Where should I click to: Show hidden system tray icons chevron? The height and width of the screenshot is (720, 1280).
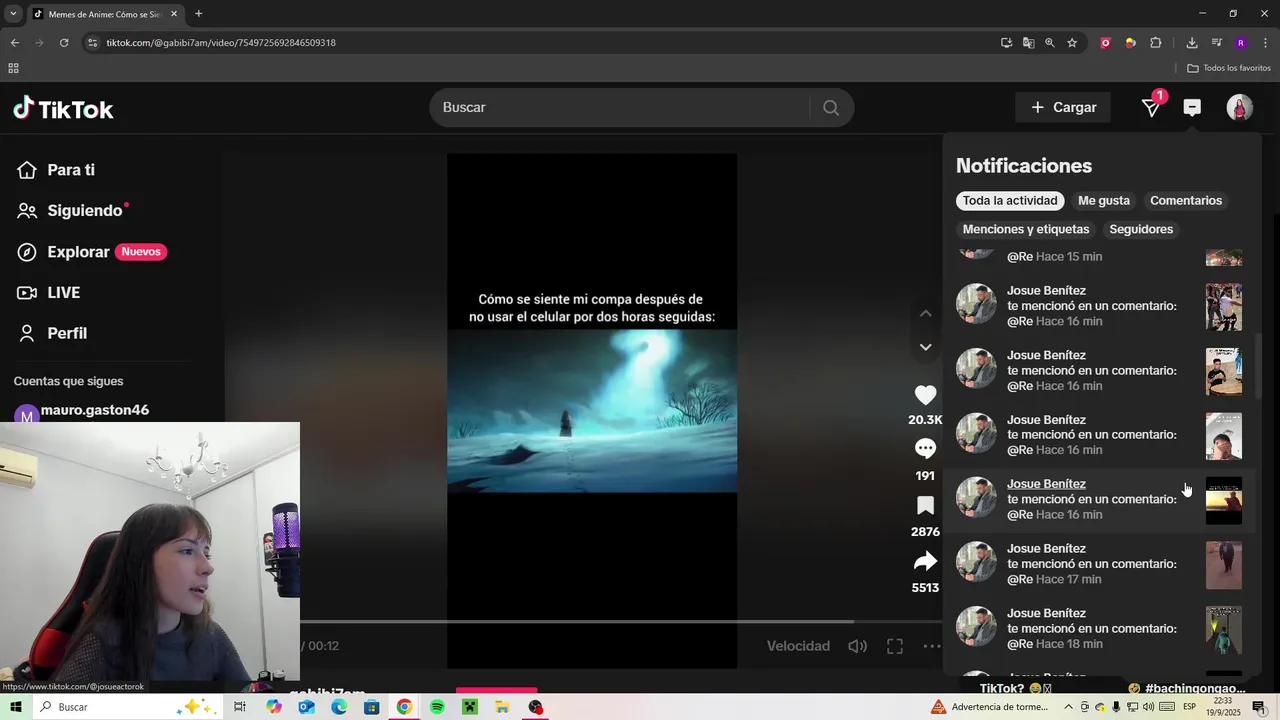tap(1069, 707)
